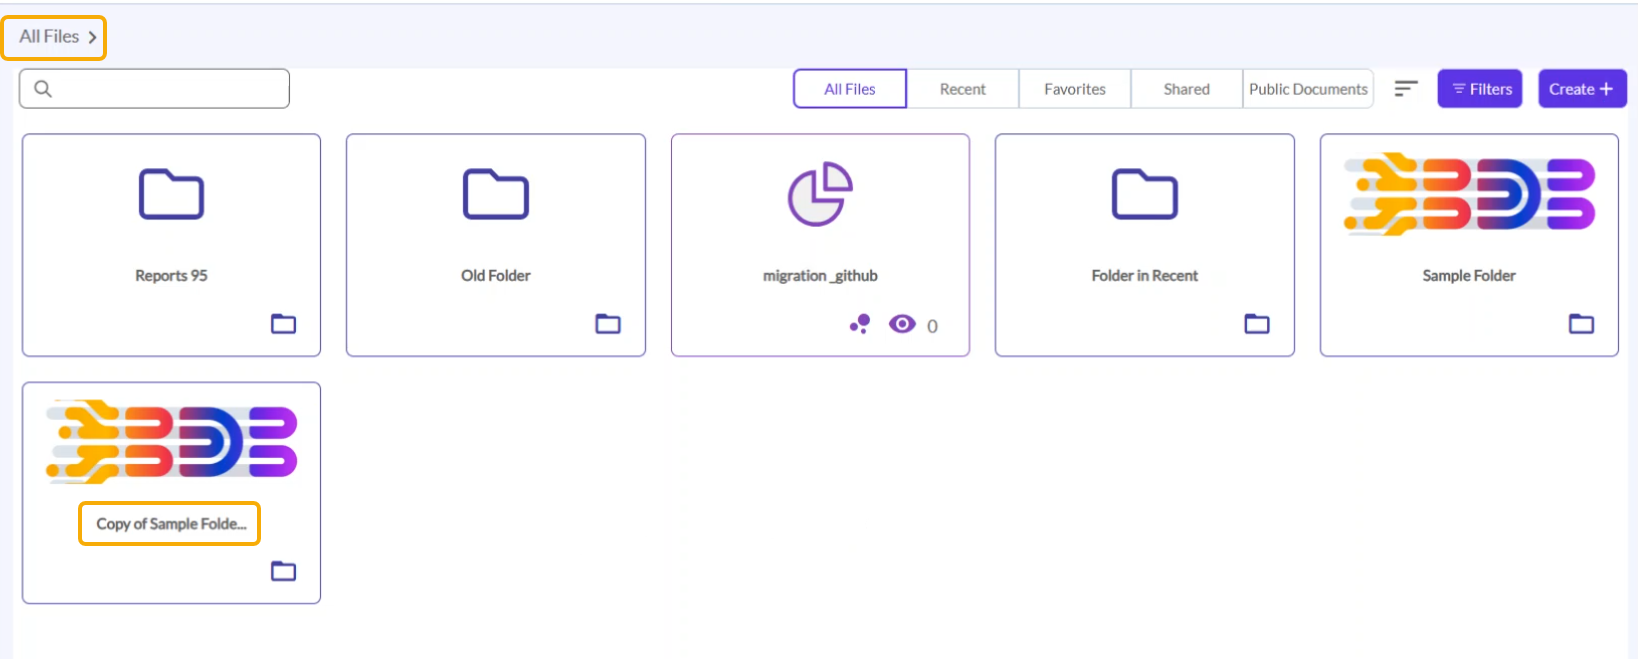Toggle the eye views icon on migration_github
Image resolution: width=1638 pixels, height=659 pixels.
point(902,324)
